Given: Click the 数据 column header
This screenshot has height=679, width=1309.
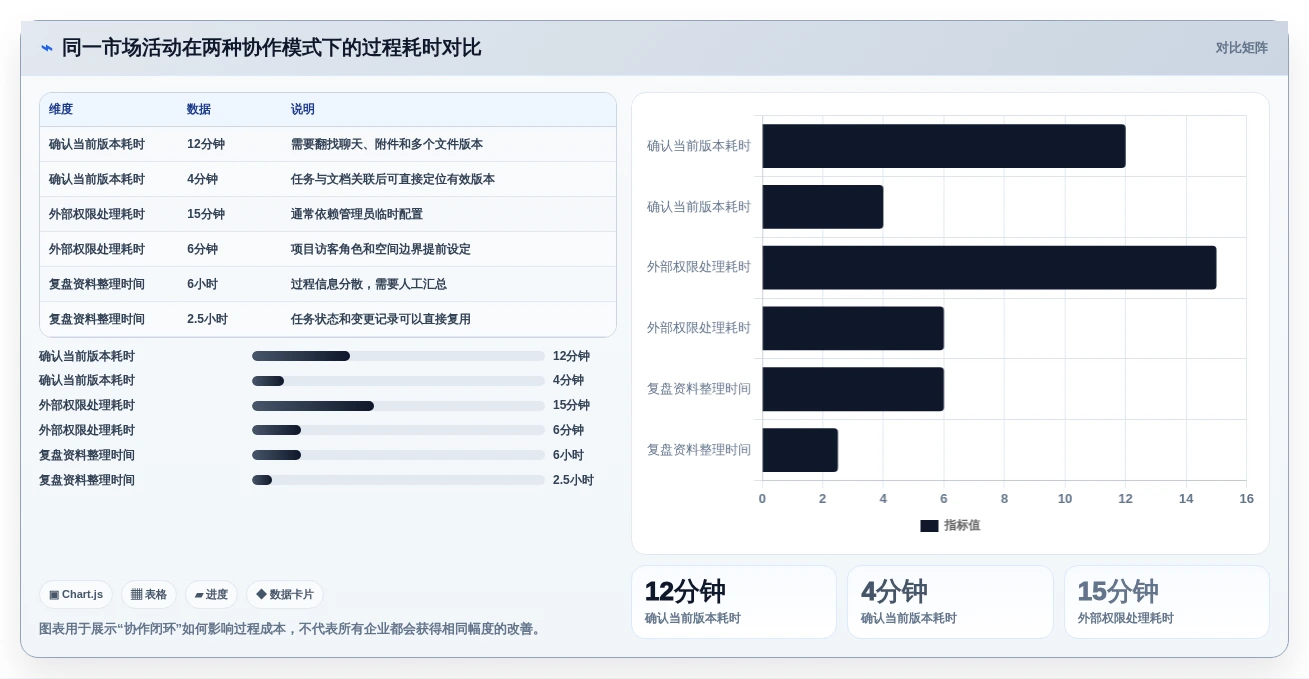Looking at the screenshot, I should 199,110.
